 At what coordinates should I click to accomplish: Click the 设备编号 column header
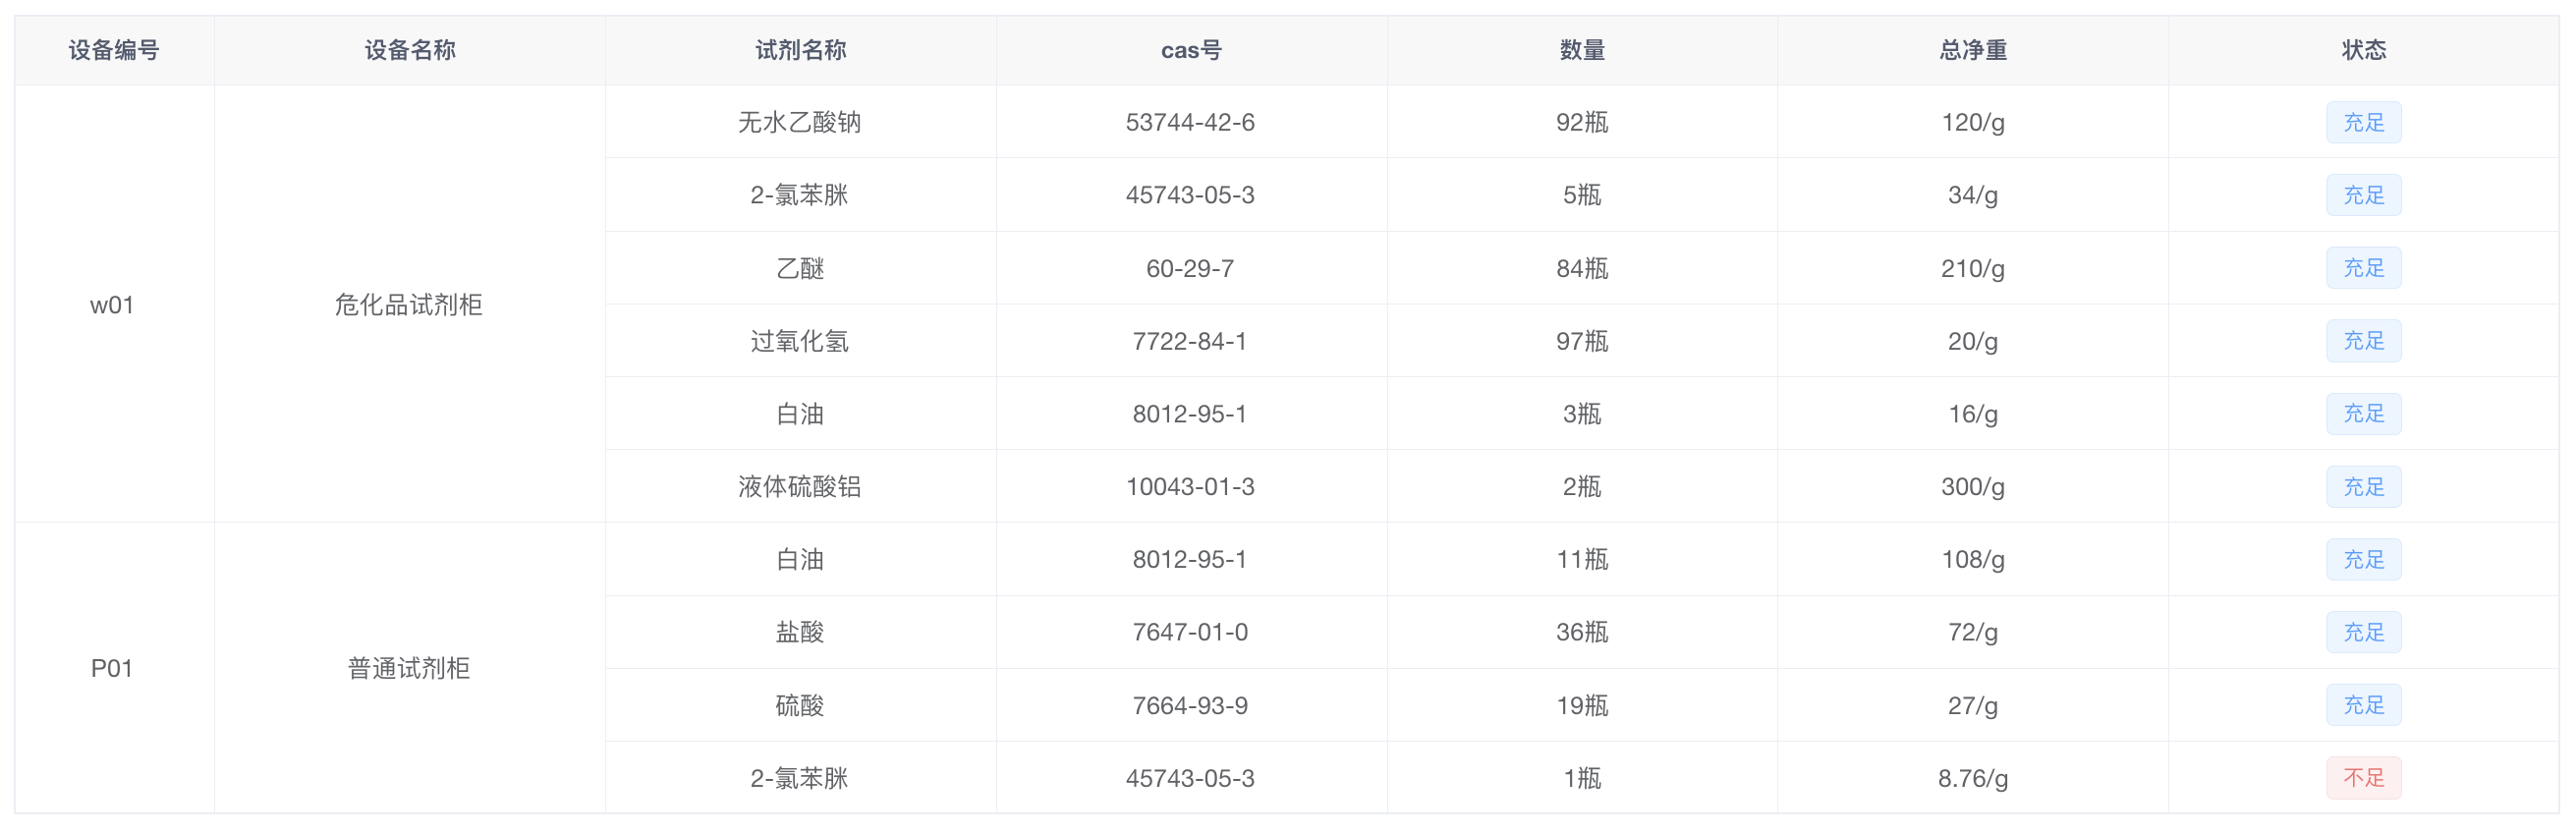[114, 50]
